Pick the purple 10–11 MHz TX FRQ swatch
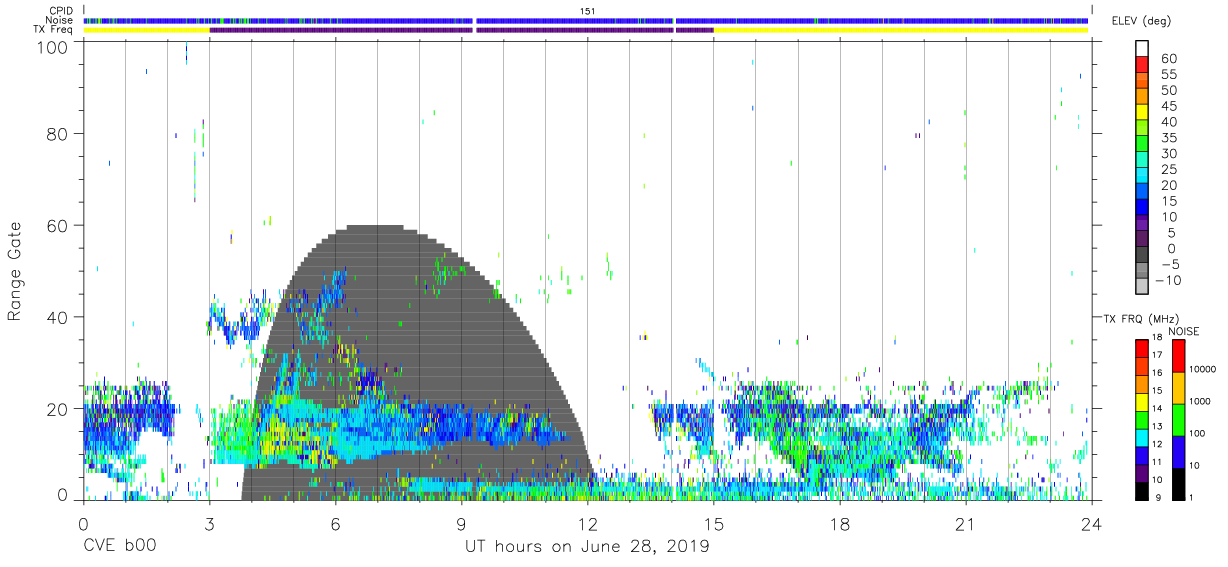This screenshot has height=567, width=1228. pyautogui.click(x=1141, y=474)
